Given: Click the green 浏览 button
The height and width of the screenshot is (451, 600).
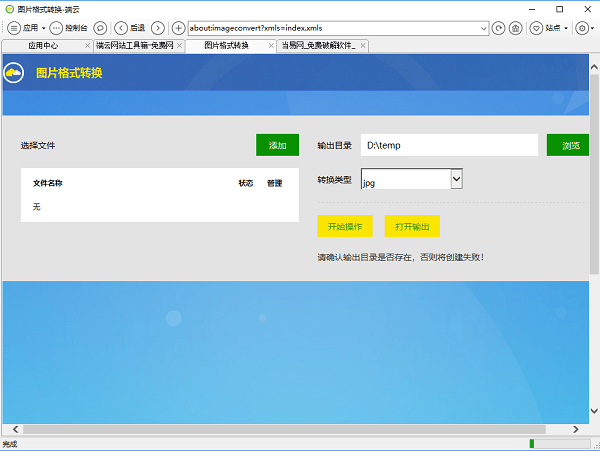Looking at the screenshot, I should (570, 145).
